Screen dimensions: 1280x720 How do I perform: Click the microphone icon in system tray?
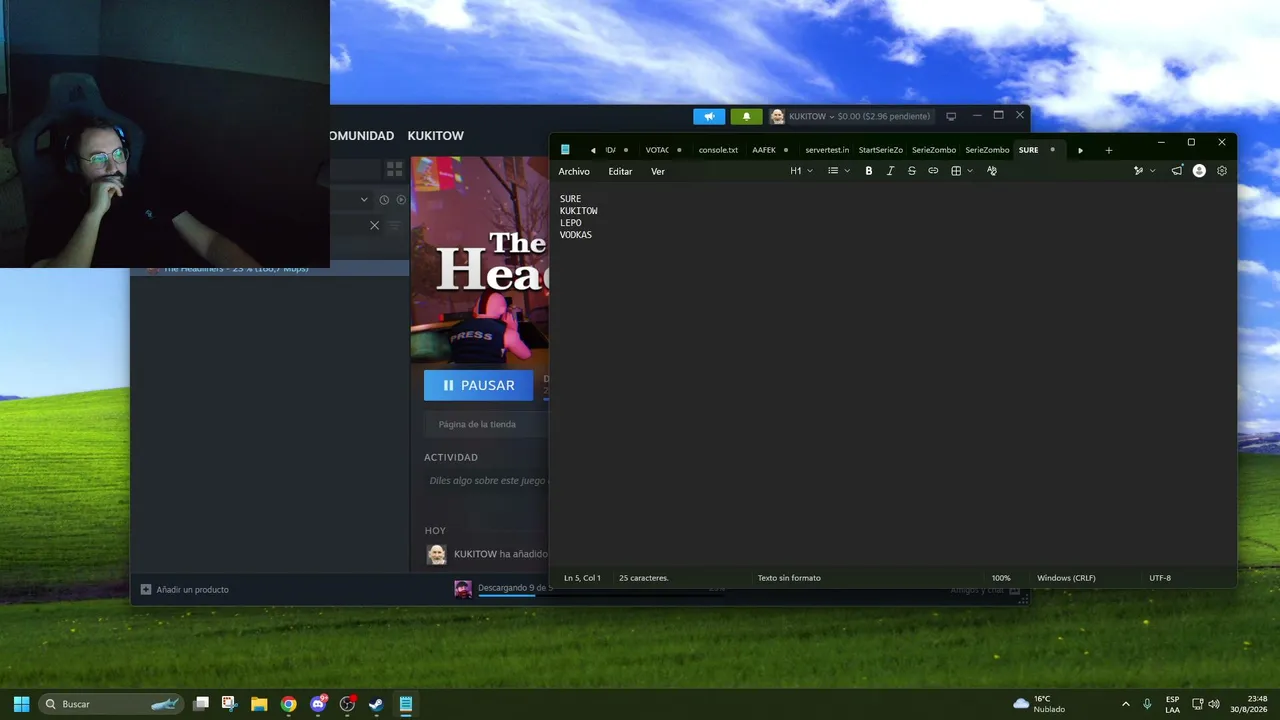pyautogui.click(x=1147, y=704)
